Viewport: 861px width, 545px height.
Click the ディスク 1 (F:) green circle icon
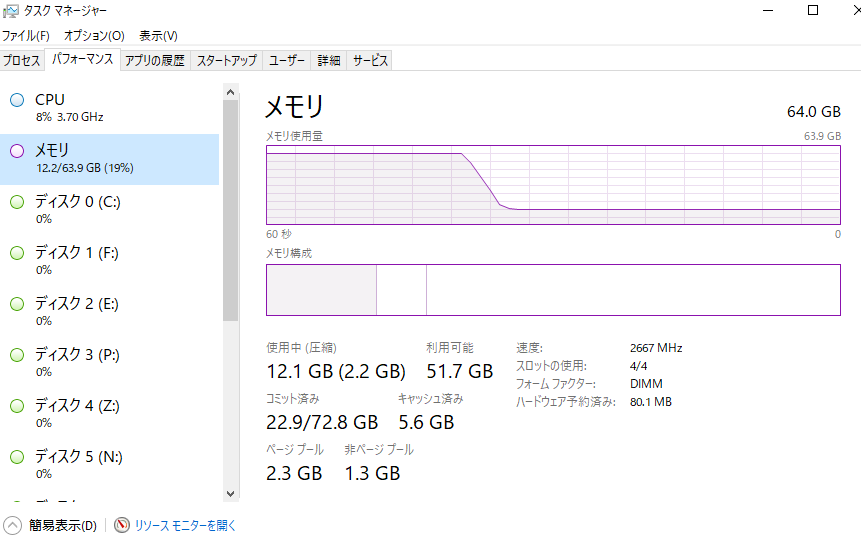(17, 253)
